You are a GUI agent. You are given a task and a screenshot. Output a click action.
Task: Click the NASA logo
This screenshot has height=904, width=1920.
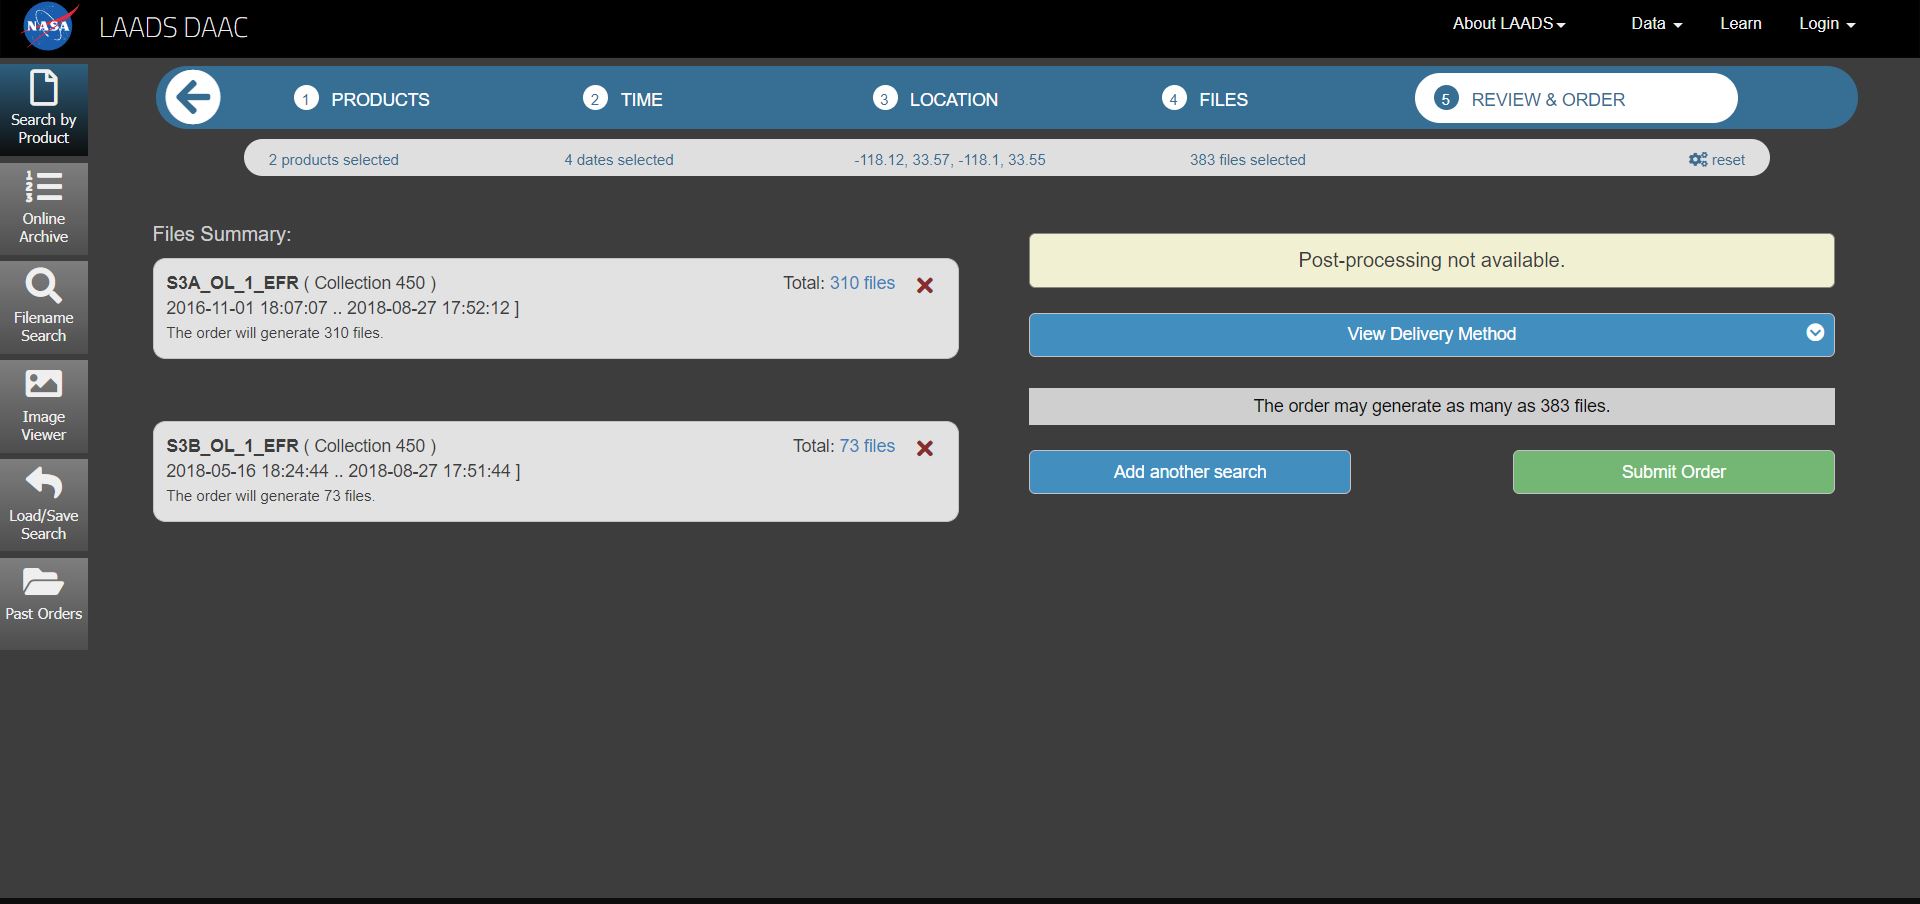pyautogui.click(x=50, y=26)
